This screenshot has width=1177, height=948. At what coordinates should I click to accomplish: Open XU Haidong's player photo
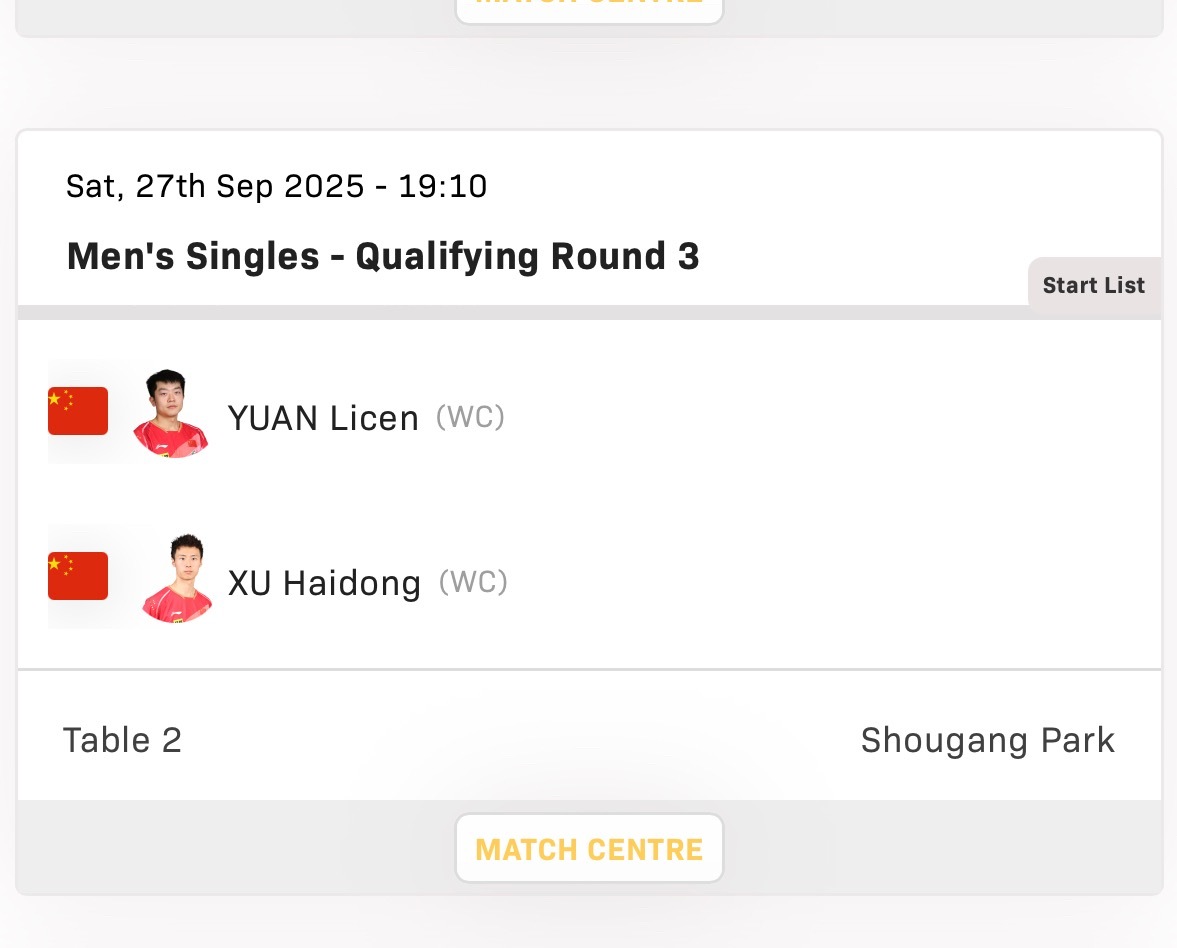pyautogui.click(x=178, y=578)
